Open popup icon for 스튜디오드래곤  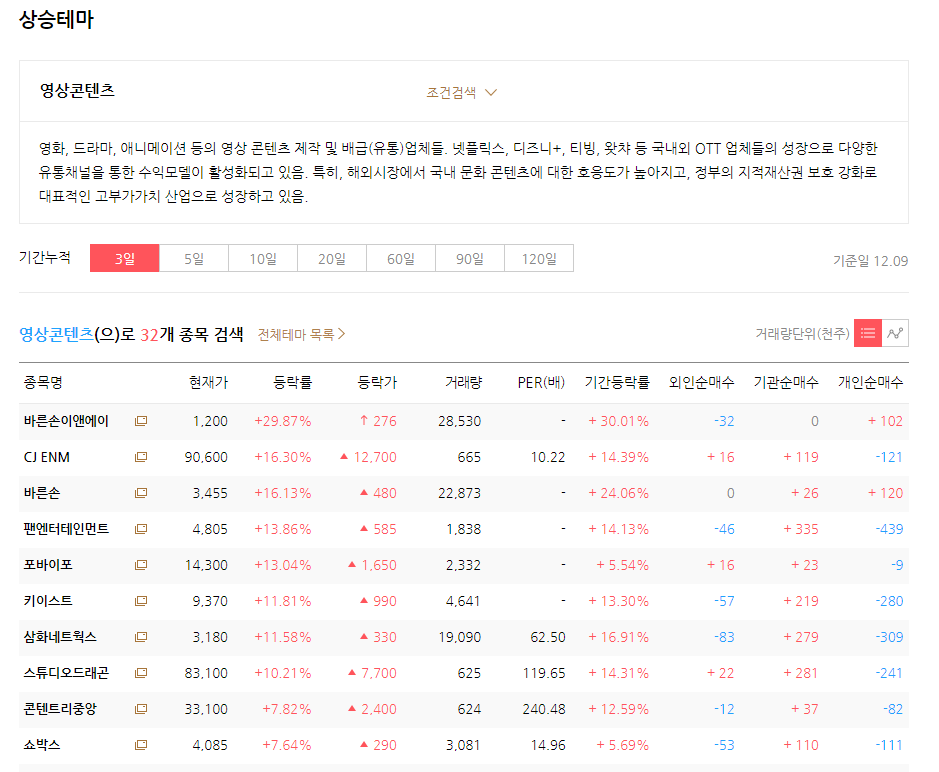[141, 673]
